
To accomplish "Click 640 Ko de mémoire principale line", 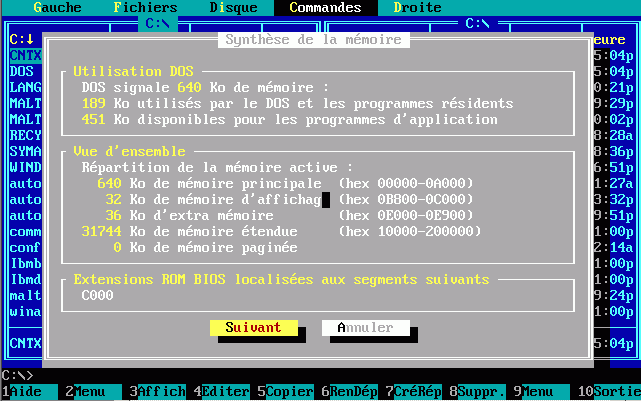I will [285, 183].
